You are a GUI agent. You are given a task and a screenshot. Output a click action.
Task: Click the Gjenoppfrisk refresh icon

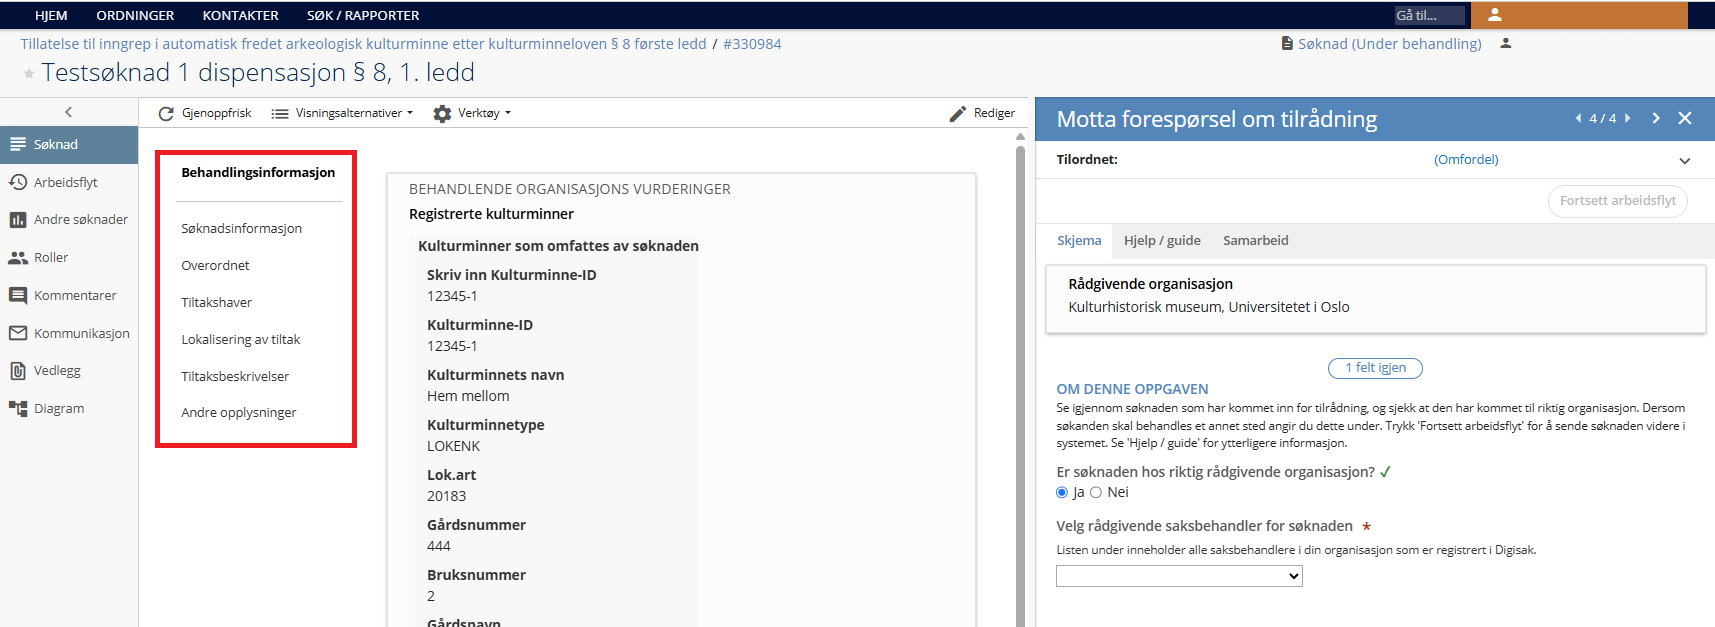coord(166,114)
